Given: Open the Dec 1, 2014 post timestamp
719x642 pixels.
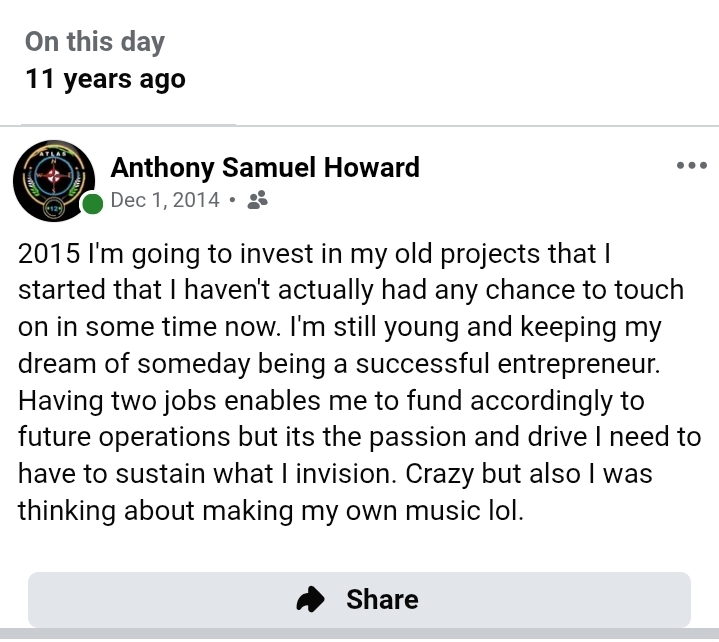Looking at the screenshot, I should pyautogui.click(x=165, y=200).
